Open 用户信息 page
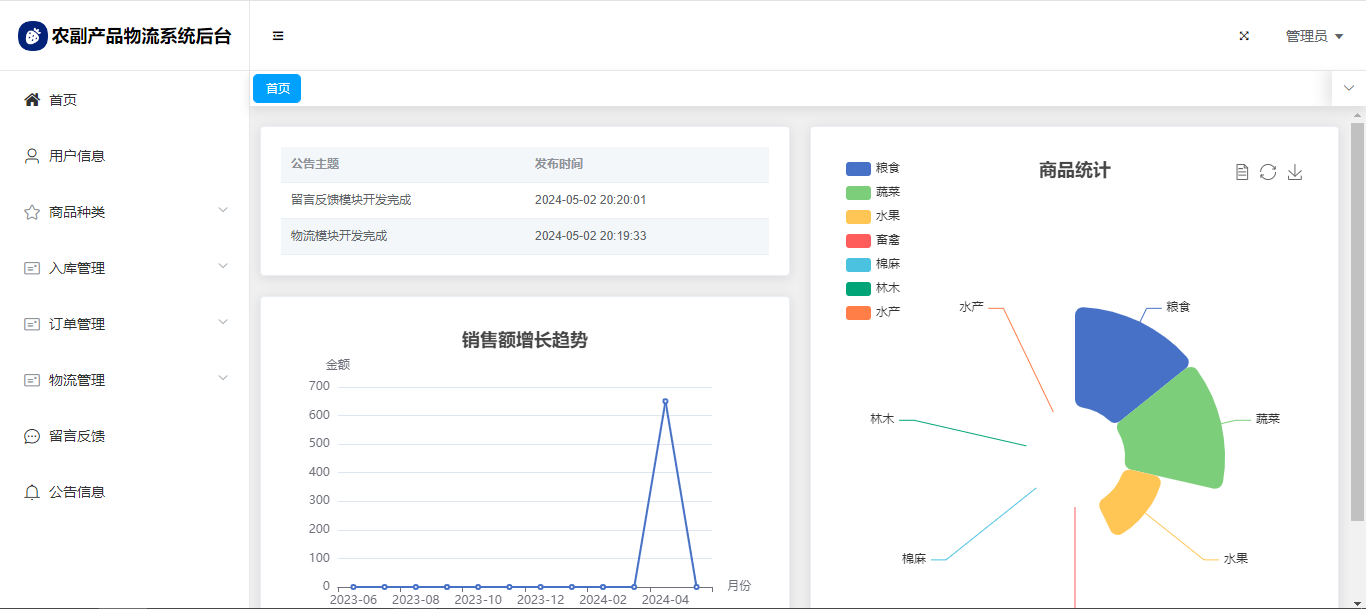The image size is (1366, 609). click(x=77, y=156)
